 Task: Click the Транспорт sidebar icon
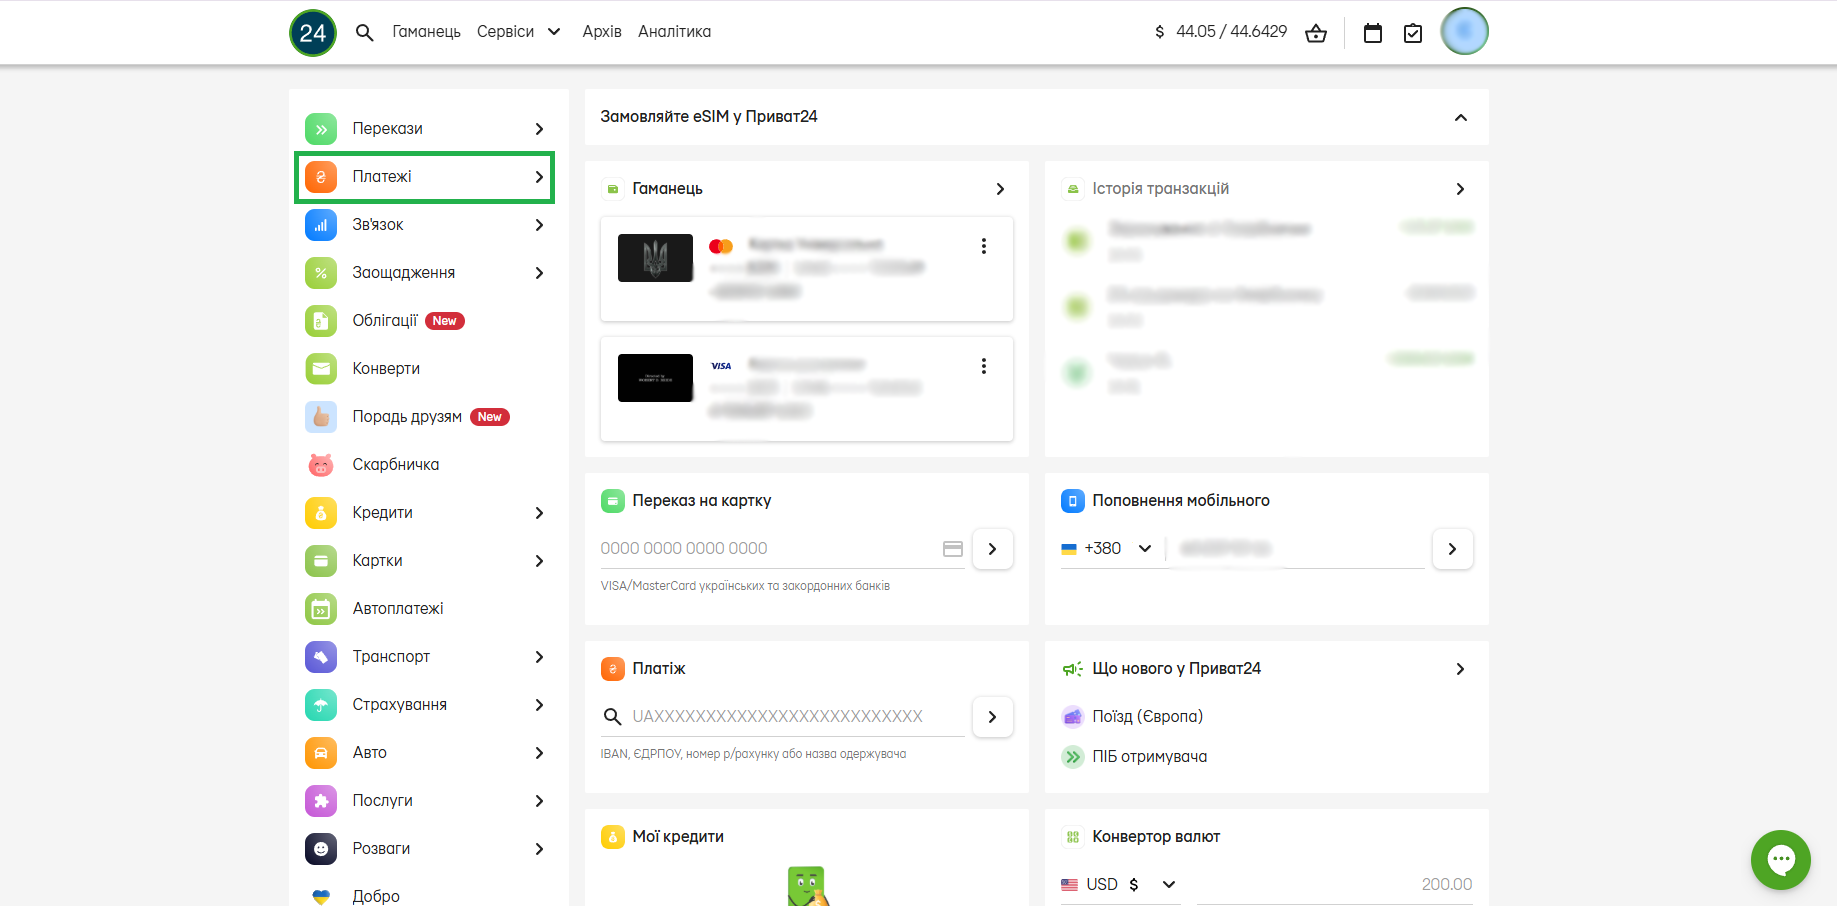coord(321,657)
